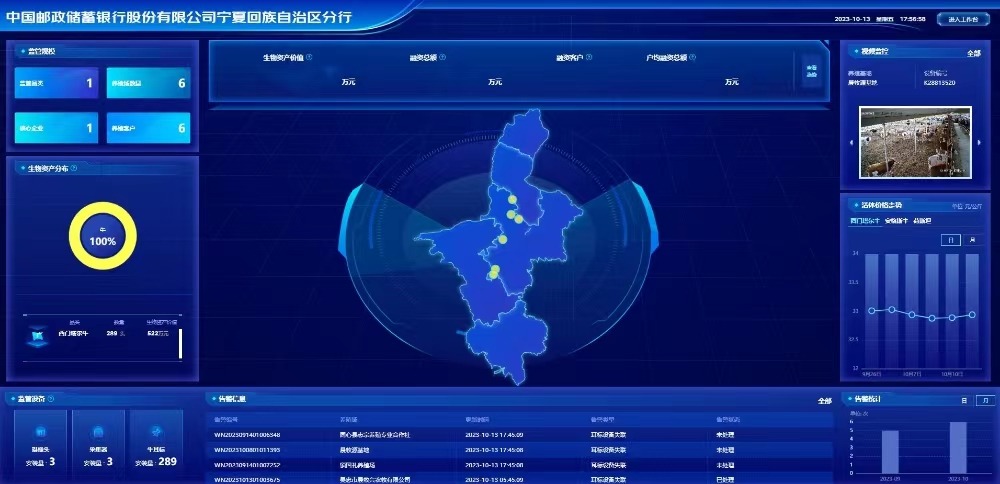Select the 牛耳标 ear tag icon
The height and width of the screenshot is (484, 1000).
click(156, 432)
